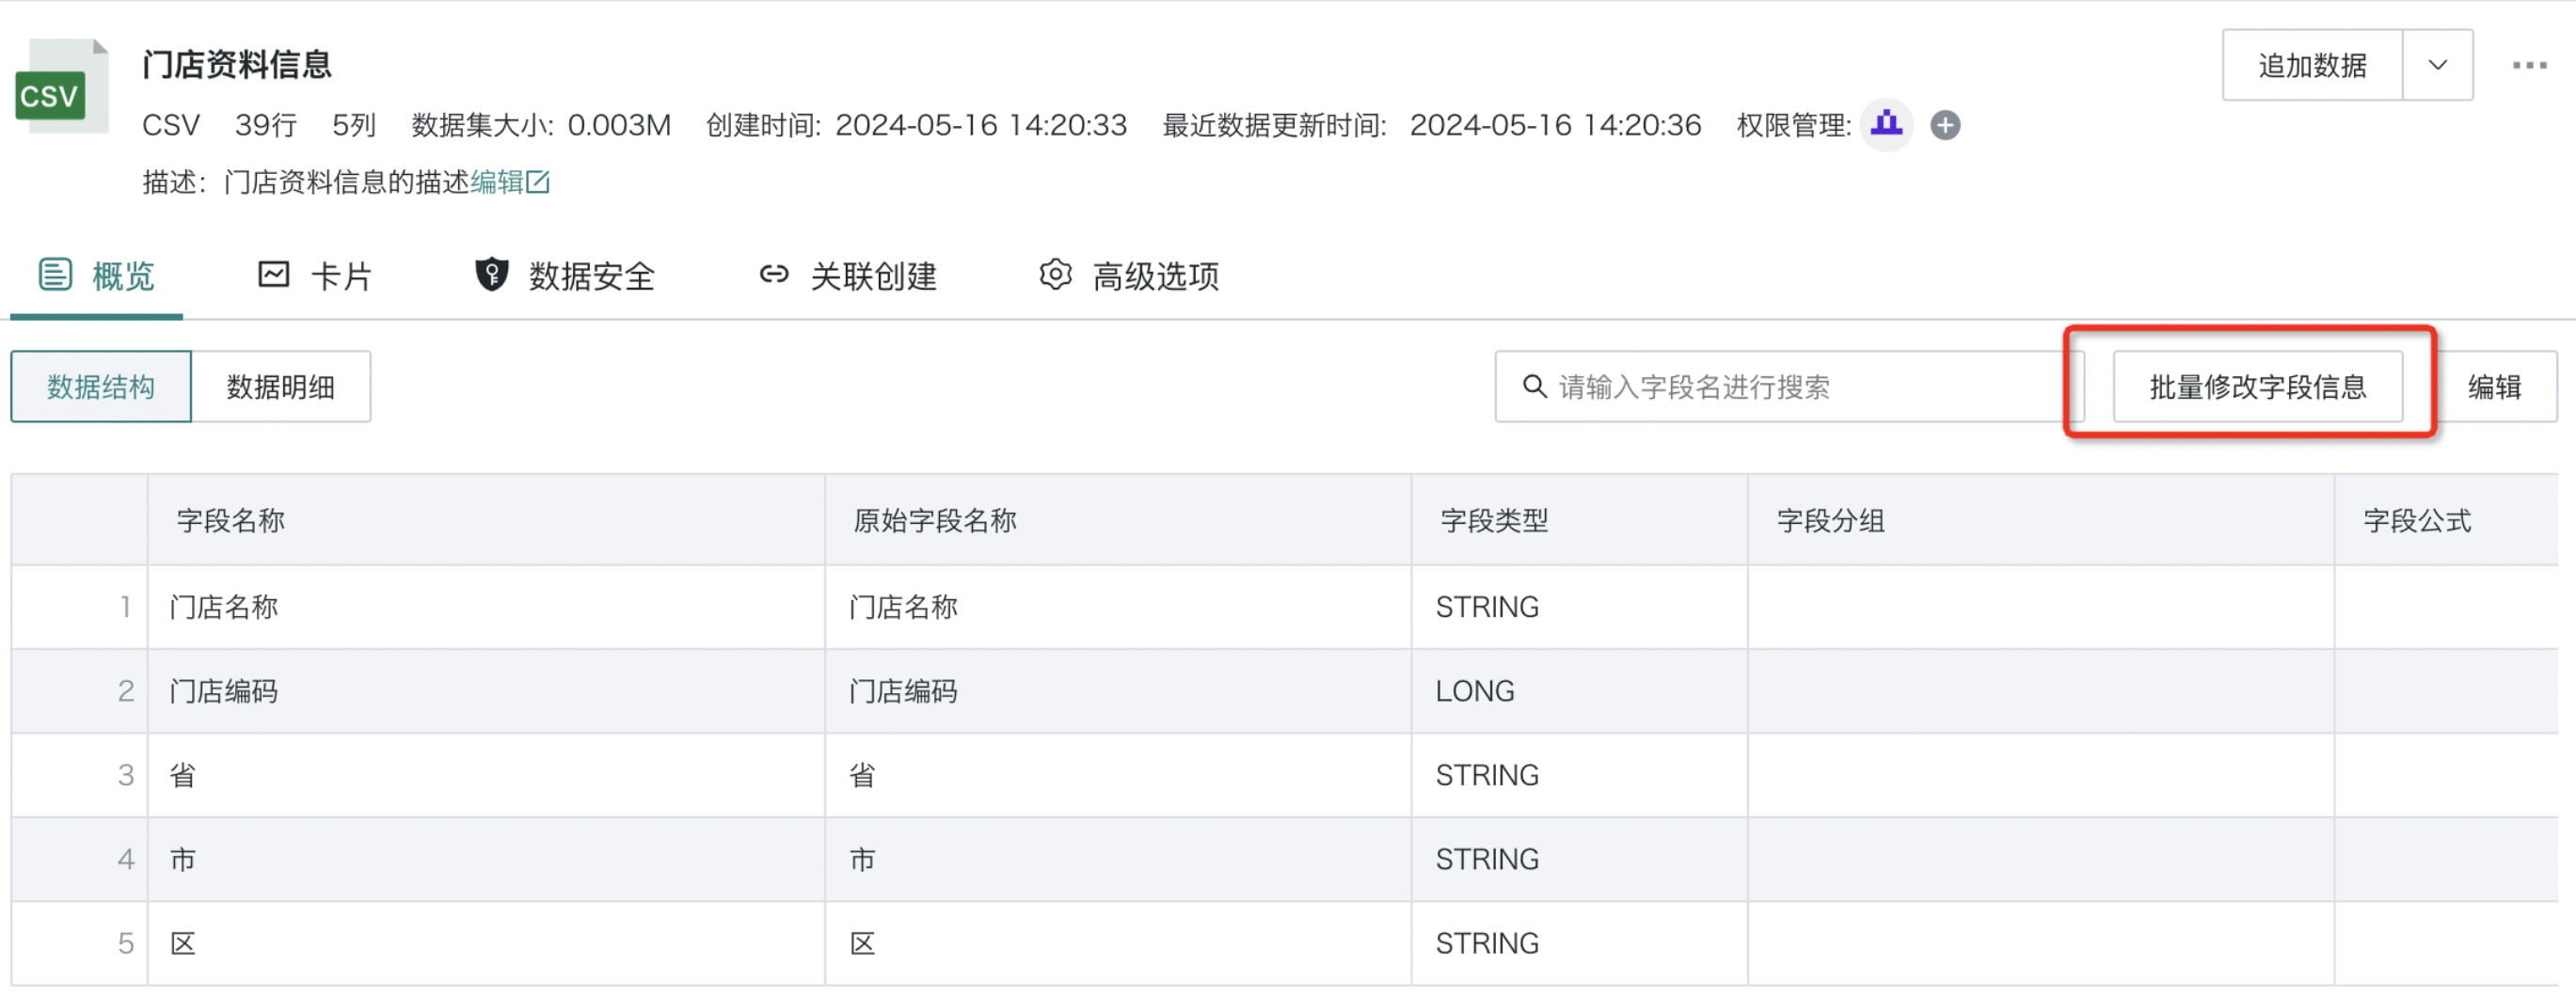Select the 数据结构 view toggle
The image size is (2576, 997).
click(x=101, y=387)
